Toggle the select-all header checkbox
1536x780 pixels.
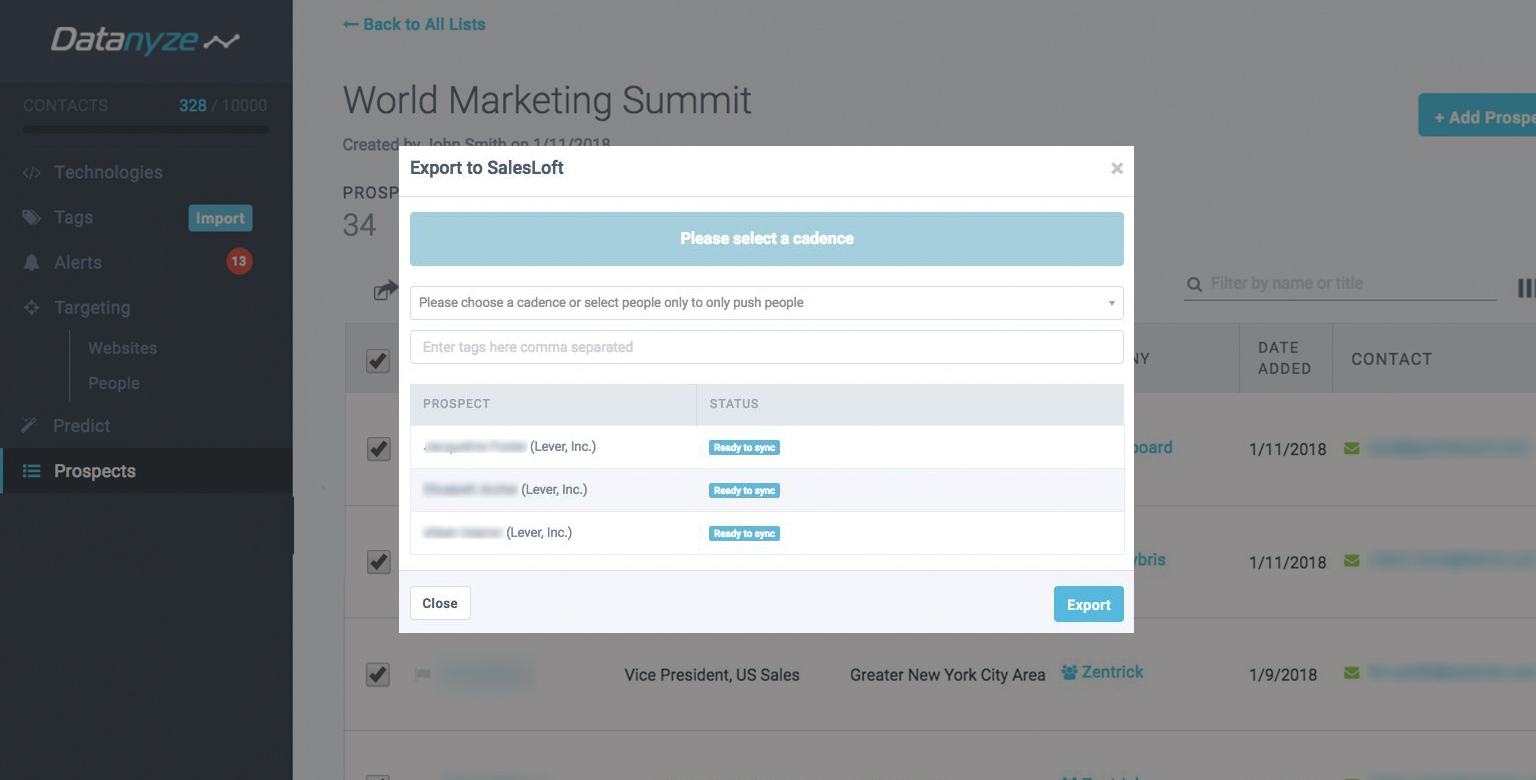pyautogui.click(x=378, y=360)
